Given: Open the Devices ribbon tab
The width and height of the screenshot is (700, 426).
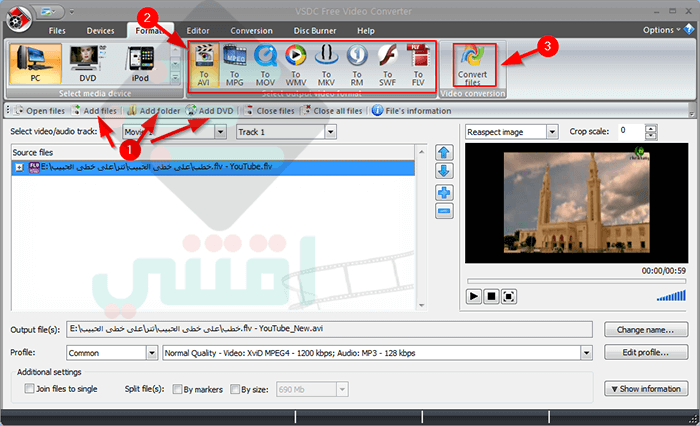Looking at the screenshot, I should click(x=100, y=31).
